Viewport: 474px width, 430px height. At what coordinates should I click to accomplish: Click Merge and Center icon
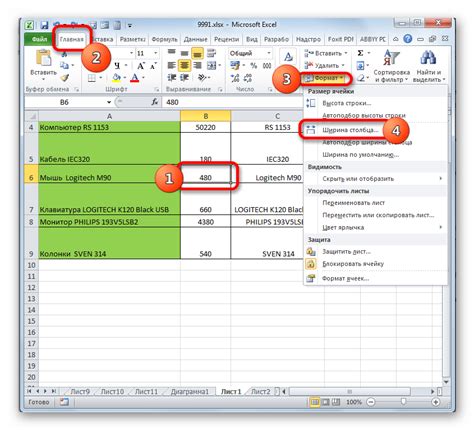coord(211,65)
